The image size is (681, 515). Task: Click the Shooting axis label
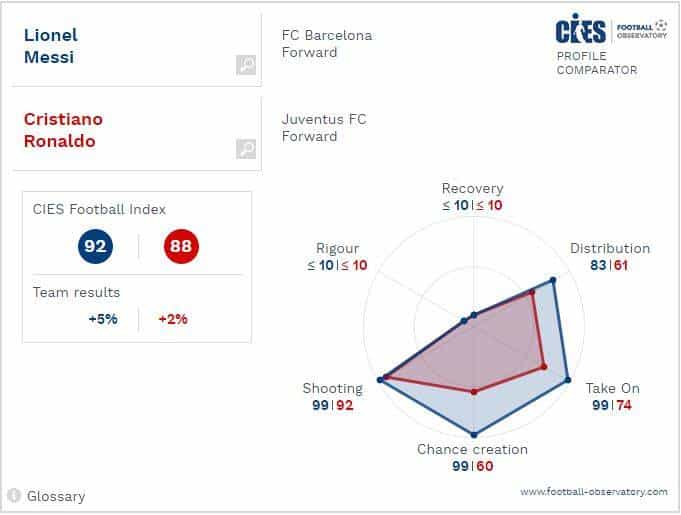tap(332, 389)
